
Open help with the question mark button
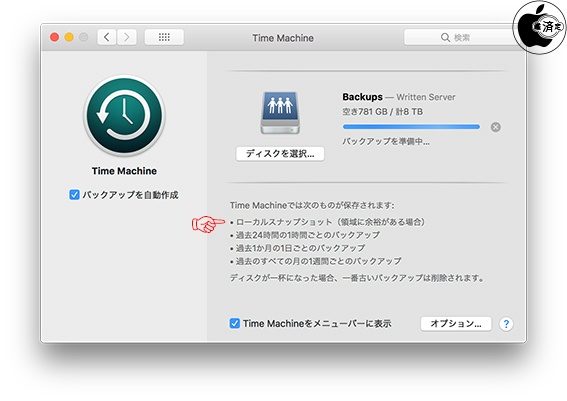(x=506, y=324)
